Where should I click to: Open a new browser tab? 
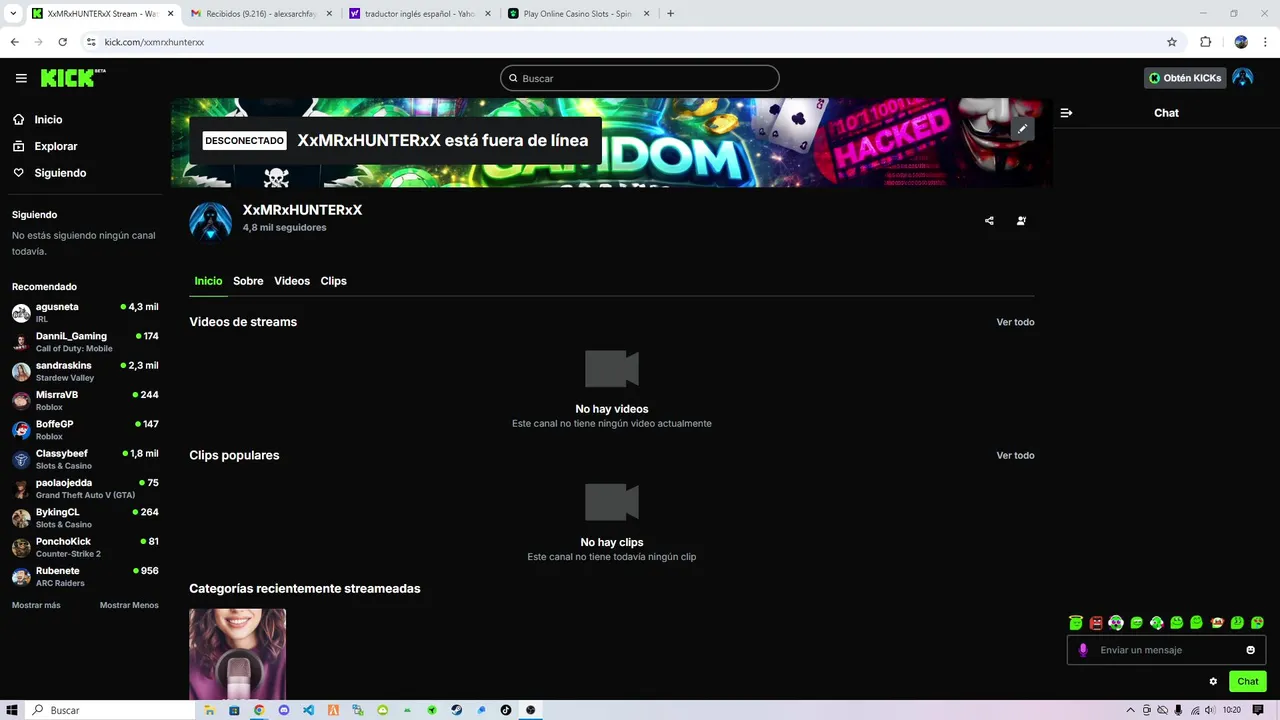tap(670, 14)
